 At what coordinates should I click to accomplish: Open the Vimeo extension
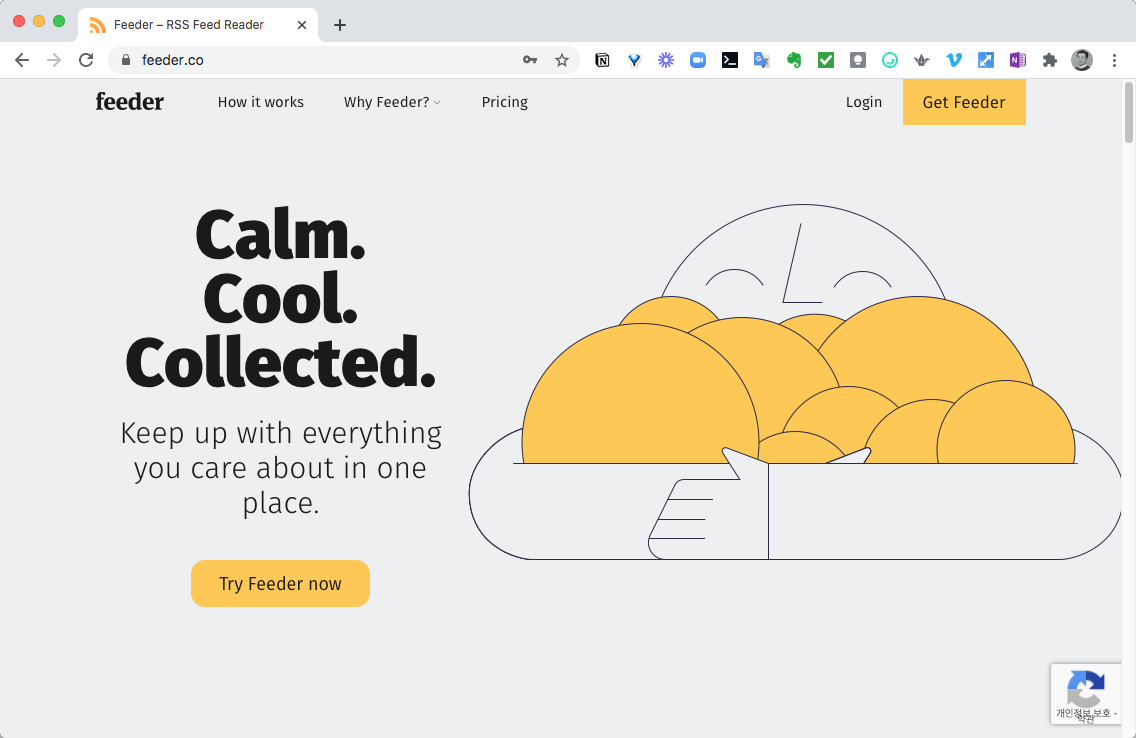click(x=954, y=60)
